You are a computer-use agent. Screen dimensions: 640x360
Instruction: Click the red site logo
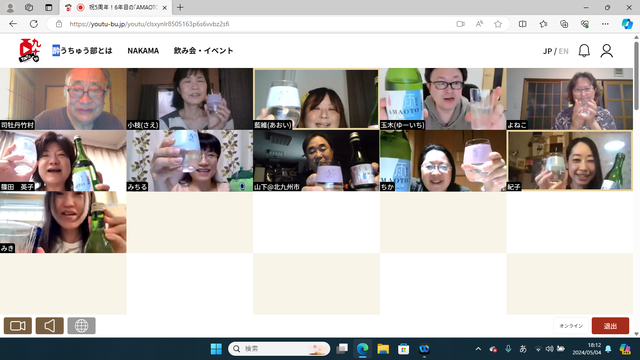pos(30,50)
